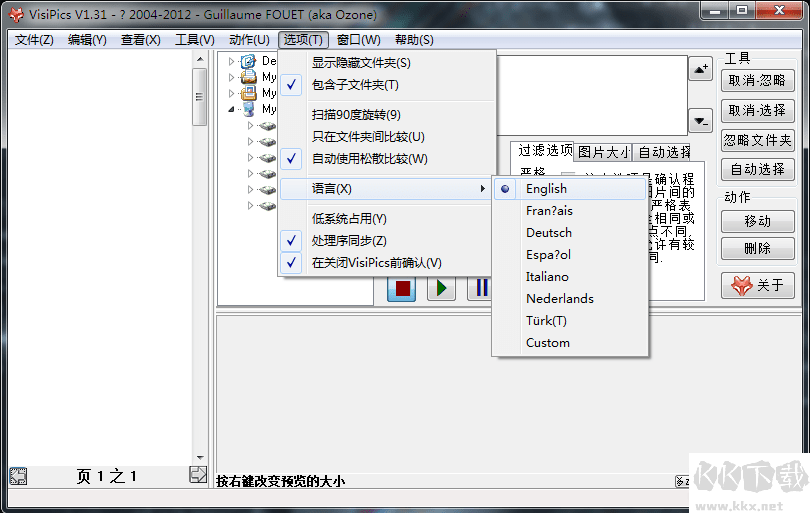Select the De desktop icon in tree
The width and height of the screenshot is (810, 513).
[x=248, y=61]
